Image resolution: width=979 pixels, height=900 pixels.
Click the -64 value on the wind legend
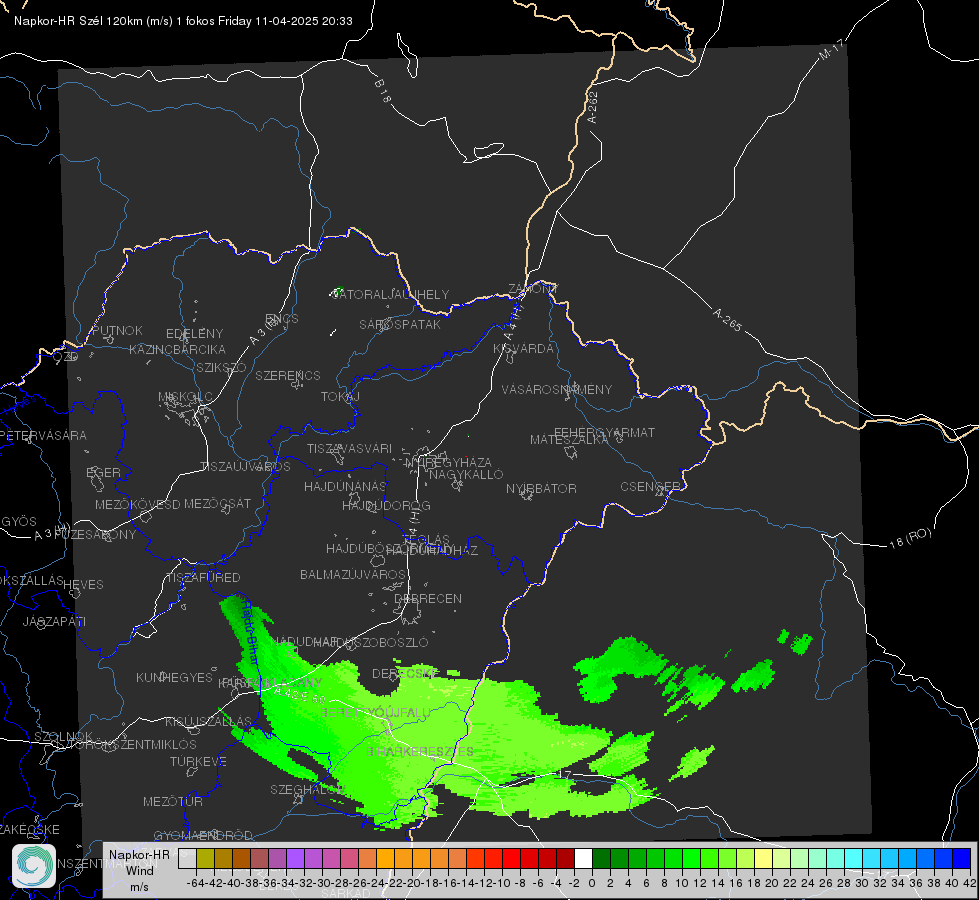pos(195,883)
